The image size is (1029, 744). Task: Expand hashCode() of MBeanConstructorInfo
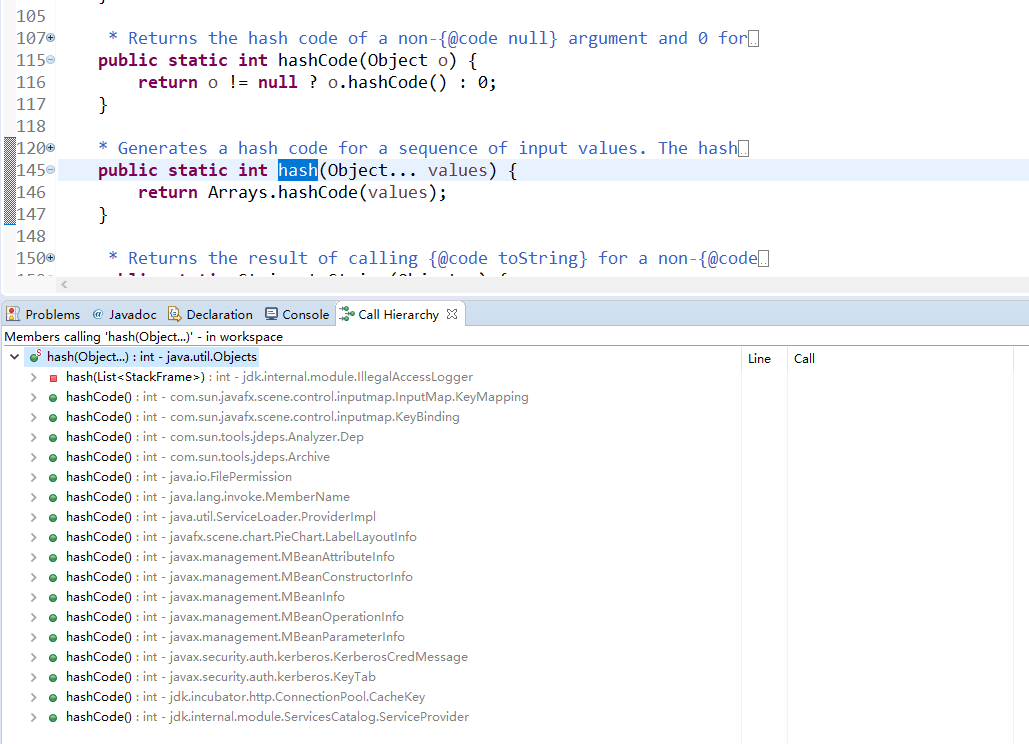(33, 577)
